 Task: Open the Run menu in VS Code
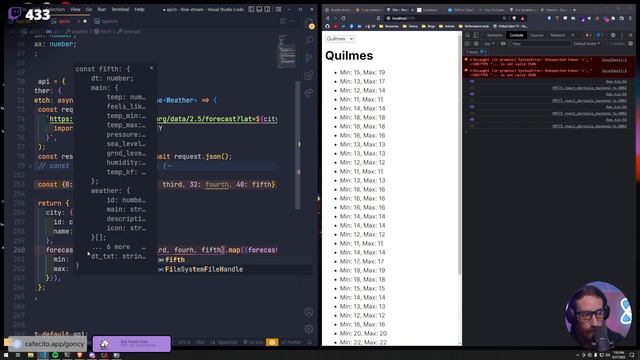point(102,9)
